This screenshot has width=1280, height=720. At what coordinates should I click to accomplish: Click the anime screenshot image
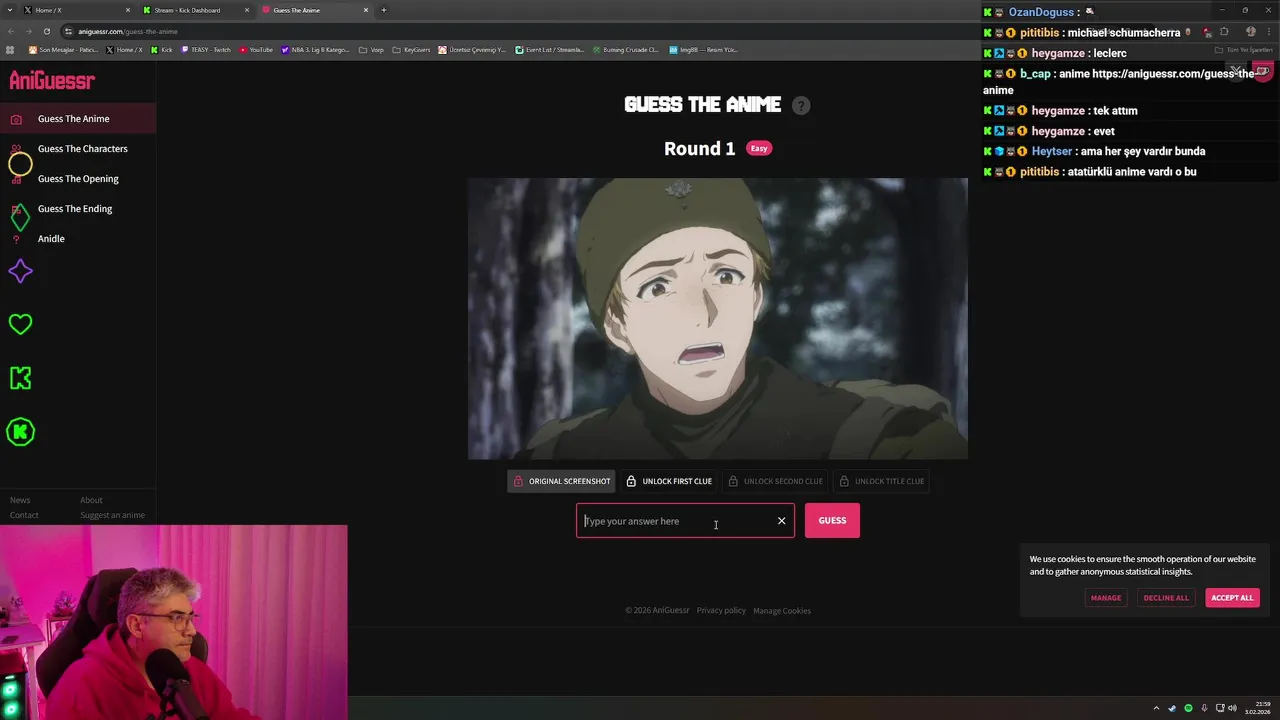tap(718, 318)
